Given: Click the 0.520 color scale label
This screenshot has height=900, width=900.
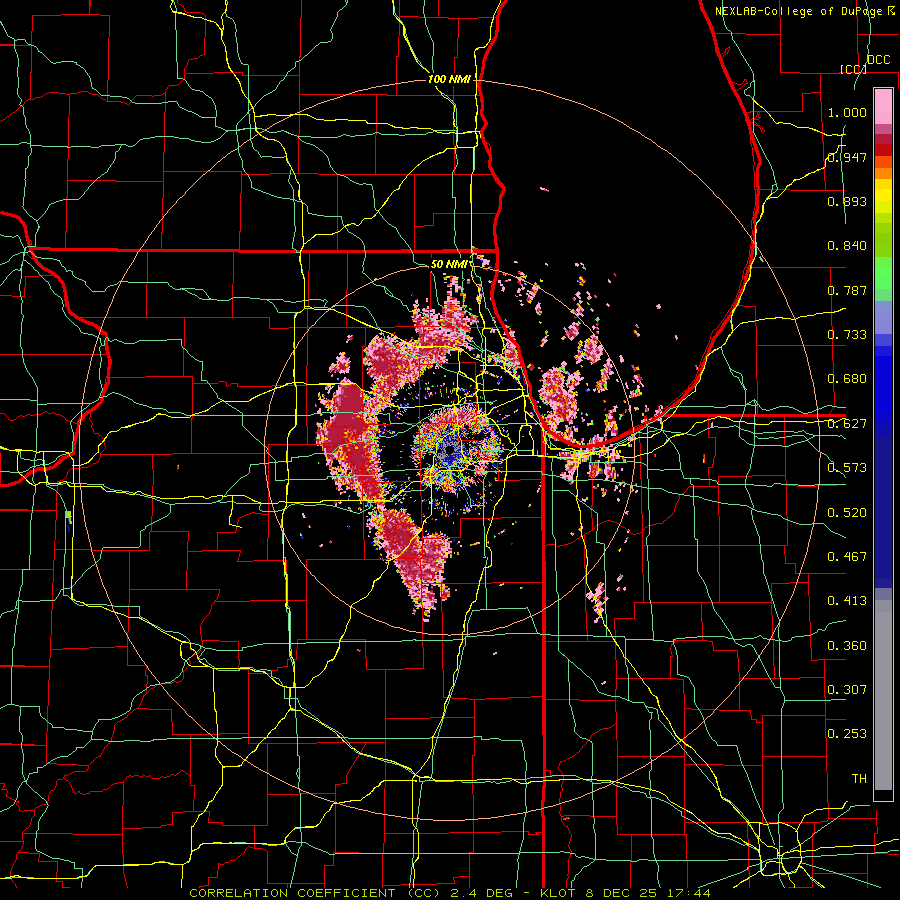Looking at the screenshot, I should [x=847, y=512].
